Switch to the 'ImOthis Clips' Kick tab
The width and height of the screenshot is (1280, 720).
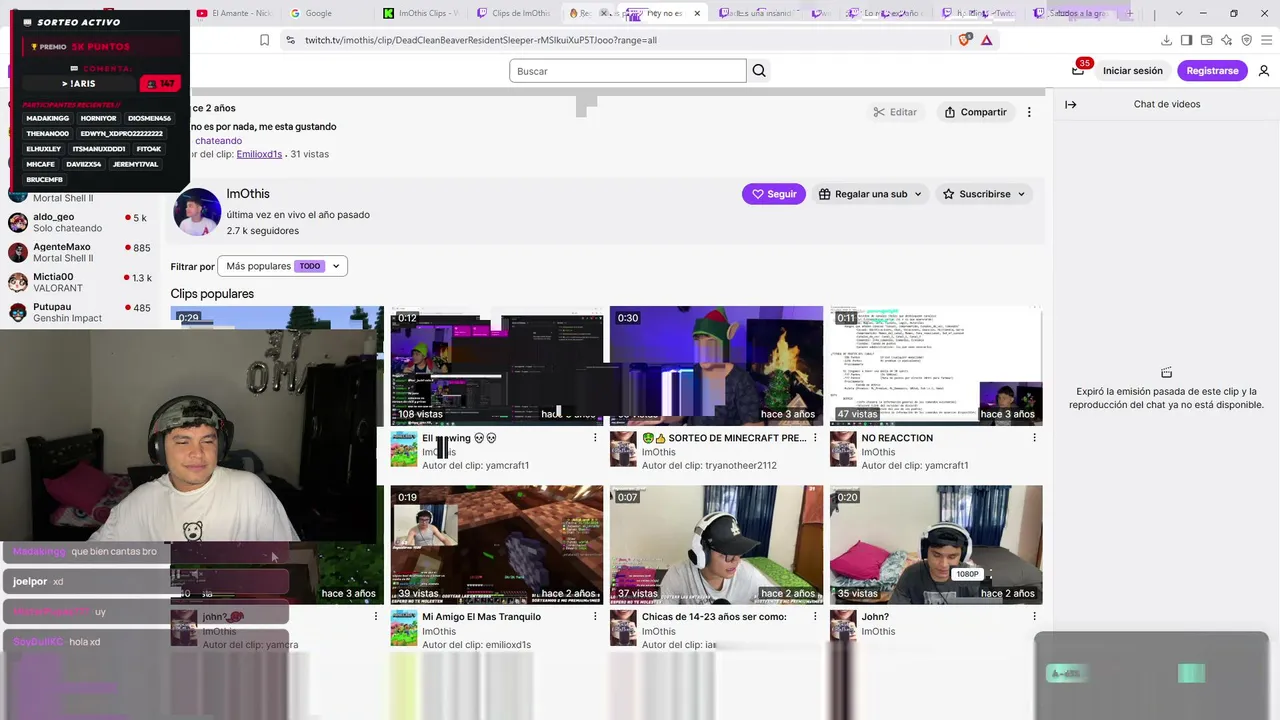coord(421,13)
